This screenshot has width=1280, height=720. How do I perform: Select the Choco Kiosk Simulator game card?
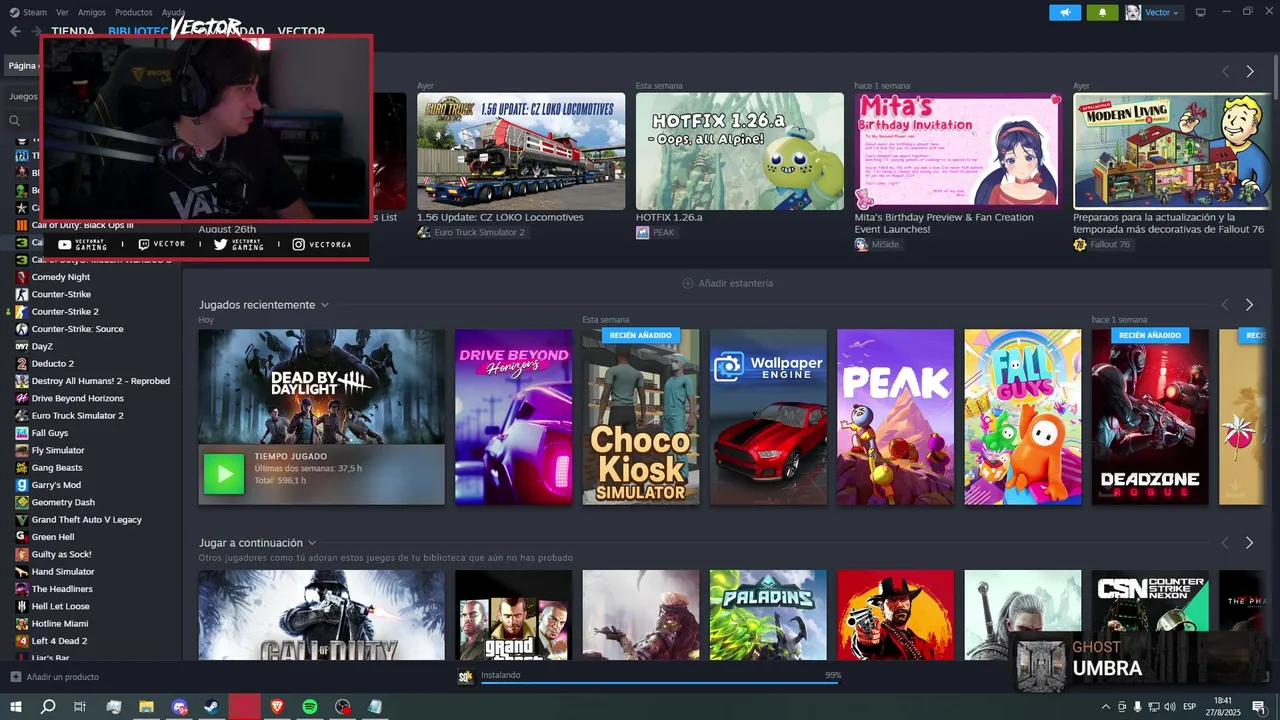coord(641,417)
